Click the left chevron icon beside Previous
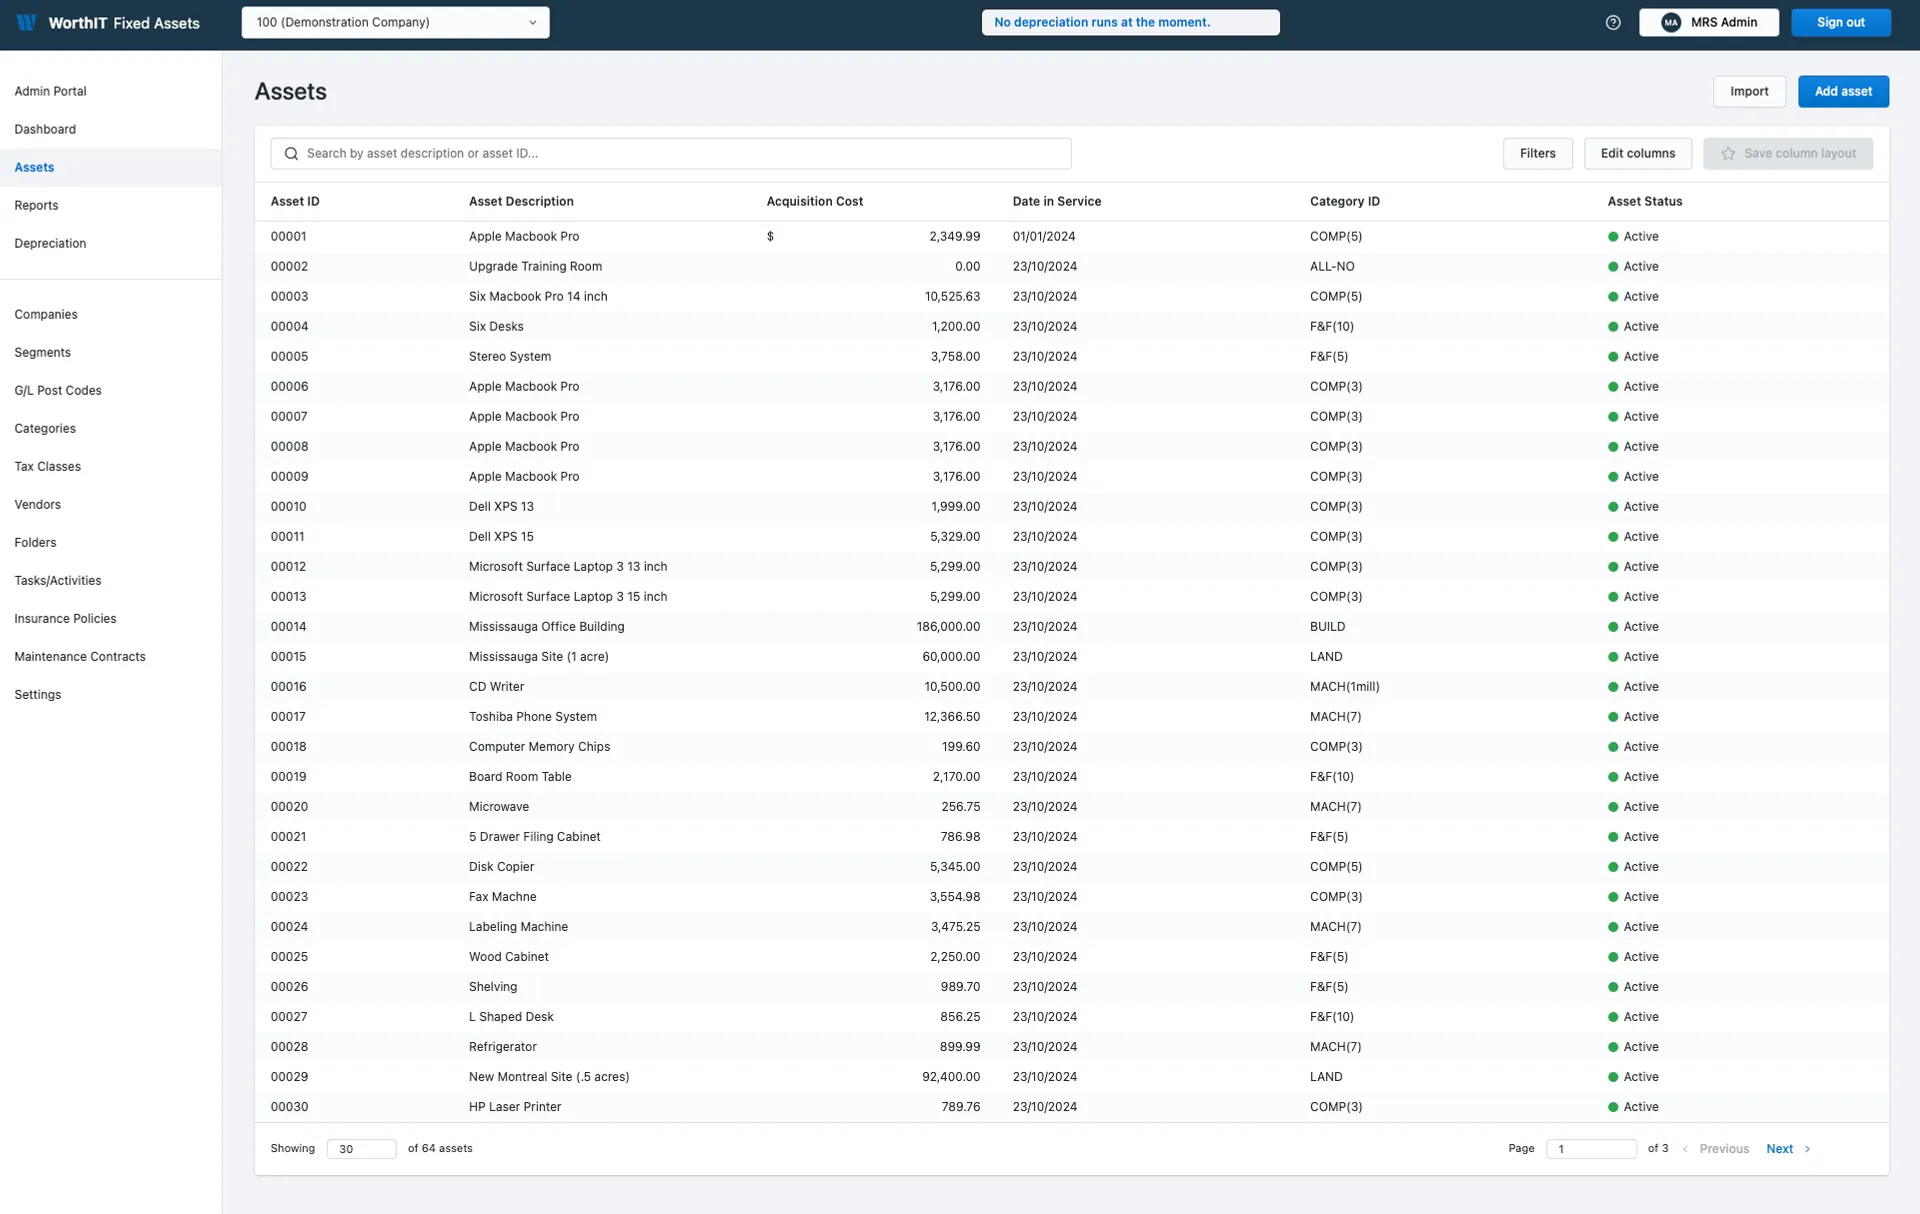 [x=1688, y=1149]
